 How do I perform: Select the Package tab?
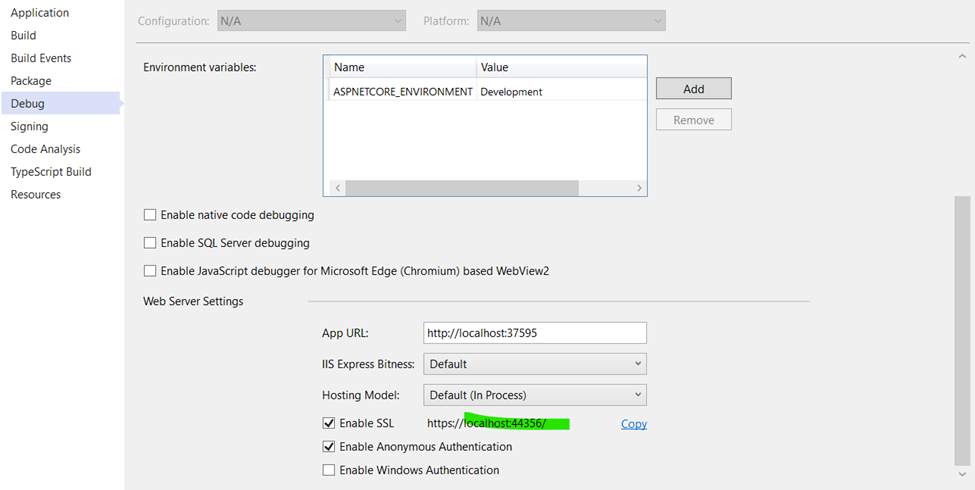coord(31,81)
